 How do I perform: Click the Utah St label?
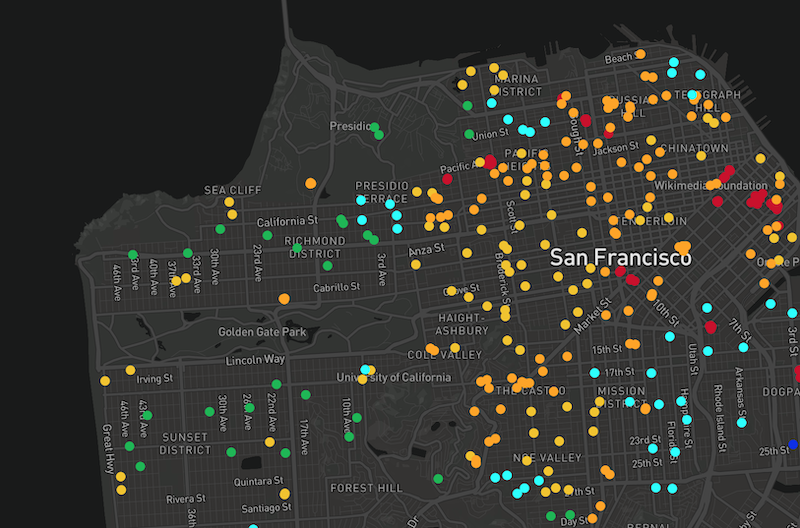692,360
